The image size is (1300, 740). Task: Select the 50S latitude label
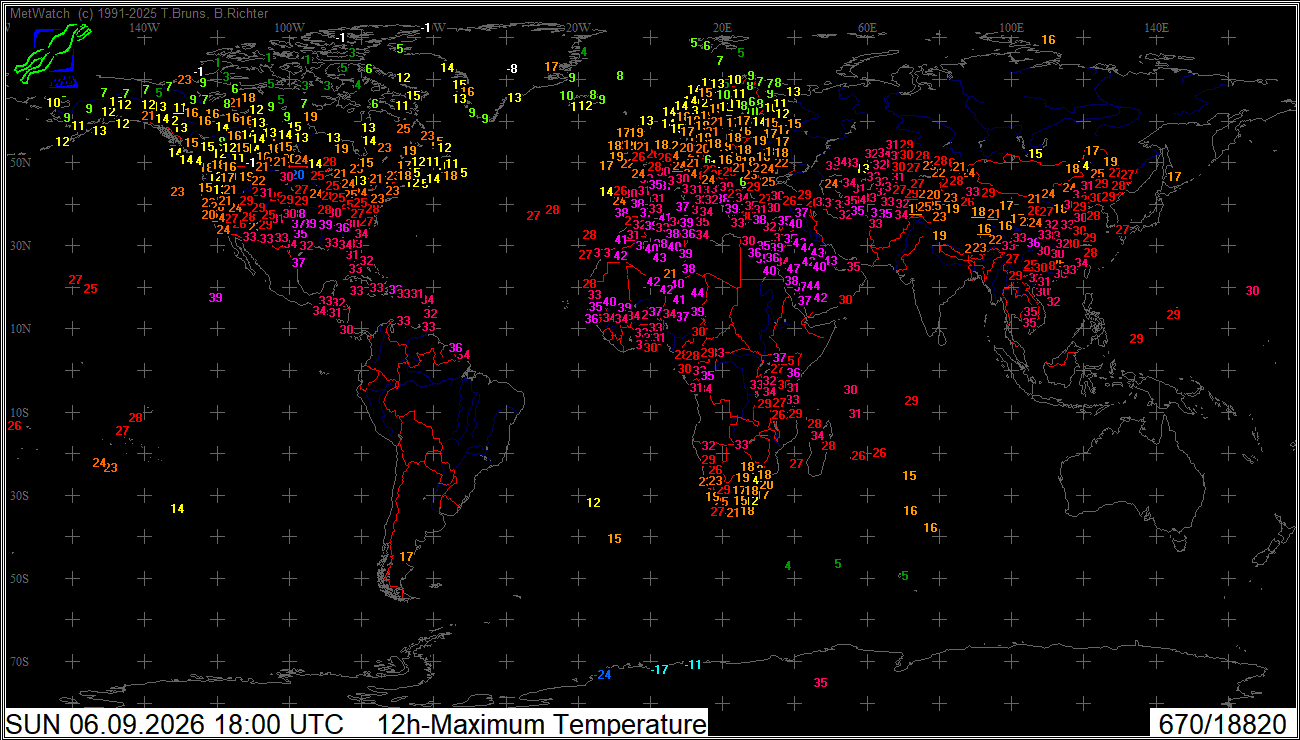click(x=19, y=579)
